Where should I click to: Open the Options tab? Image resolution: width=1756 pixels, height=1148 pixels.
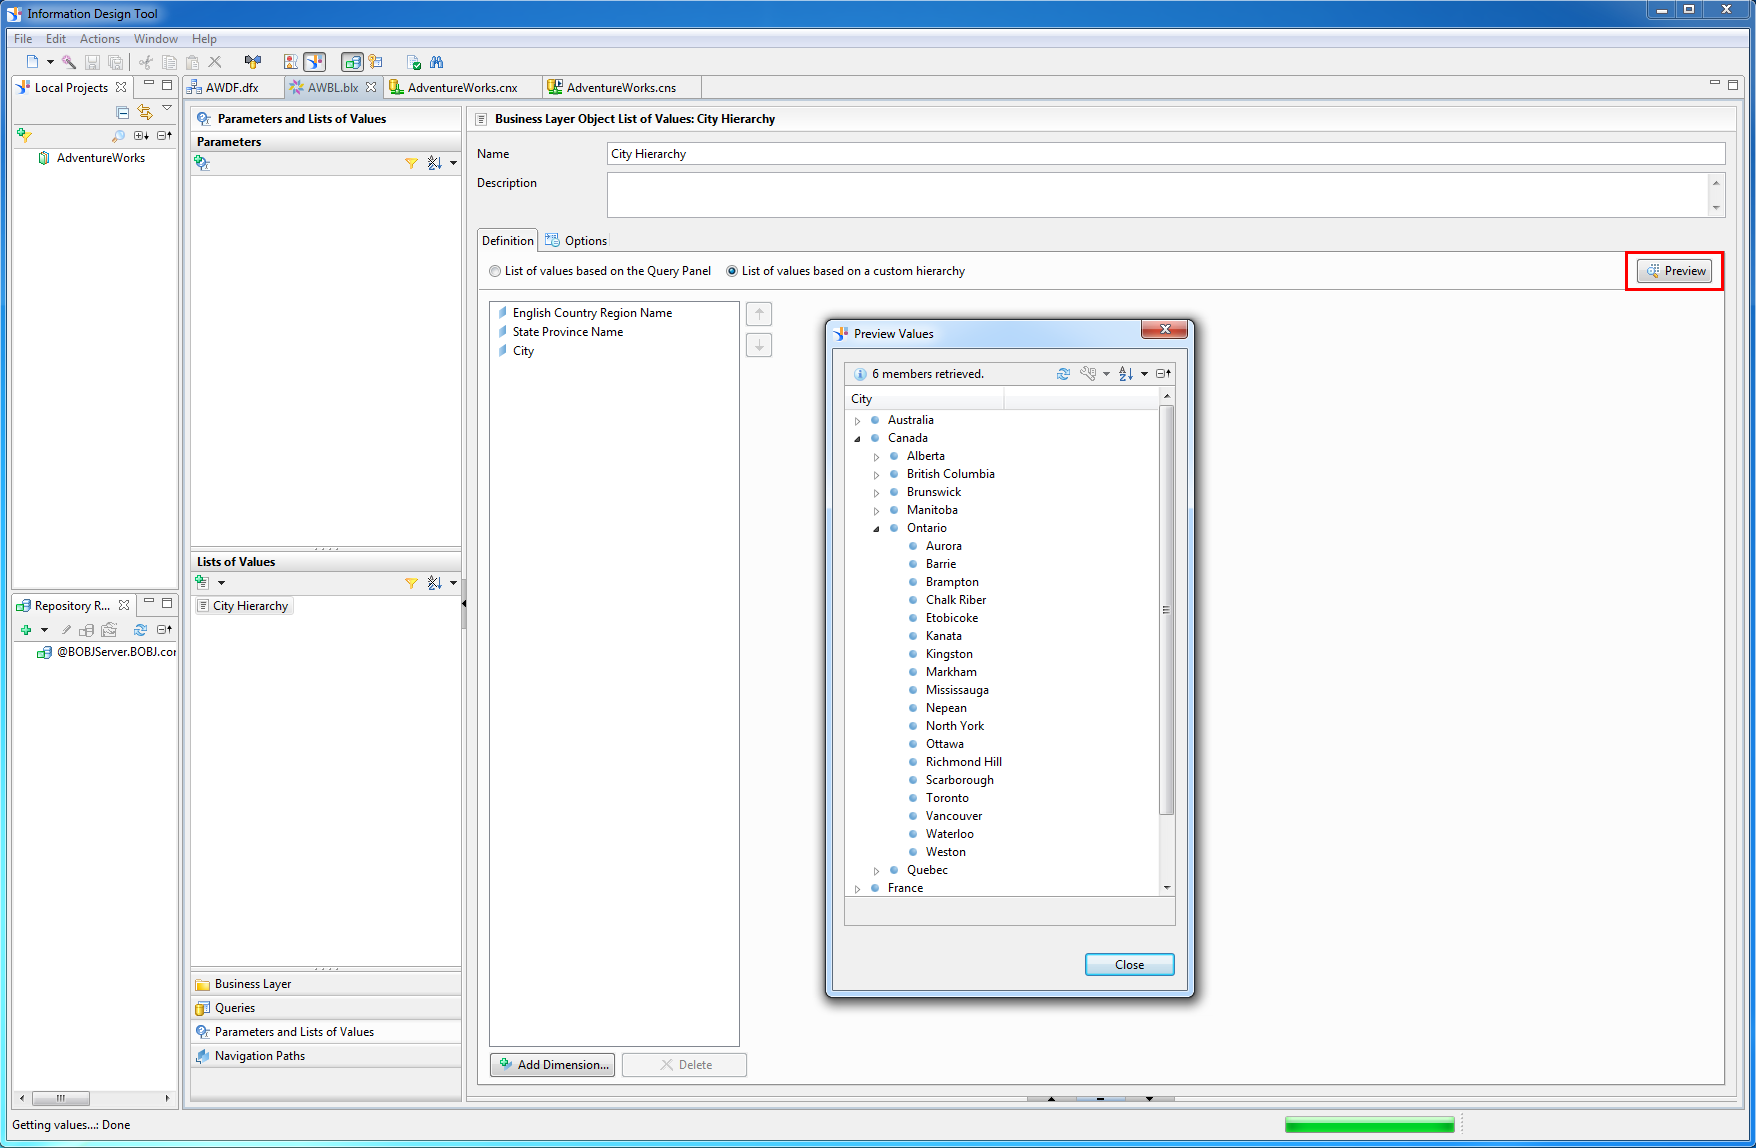coord(576,241)
